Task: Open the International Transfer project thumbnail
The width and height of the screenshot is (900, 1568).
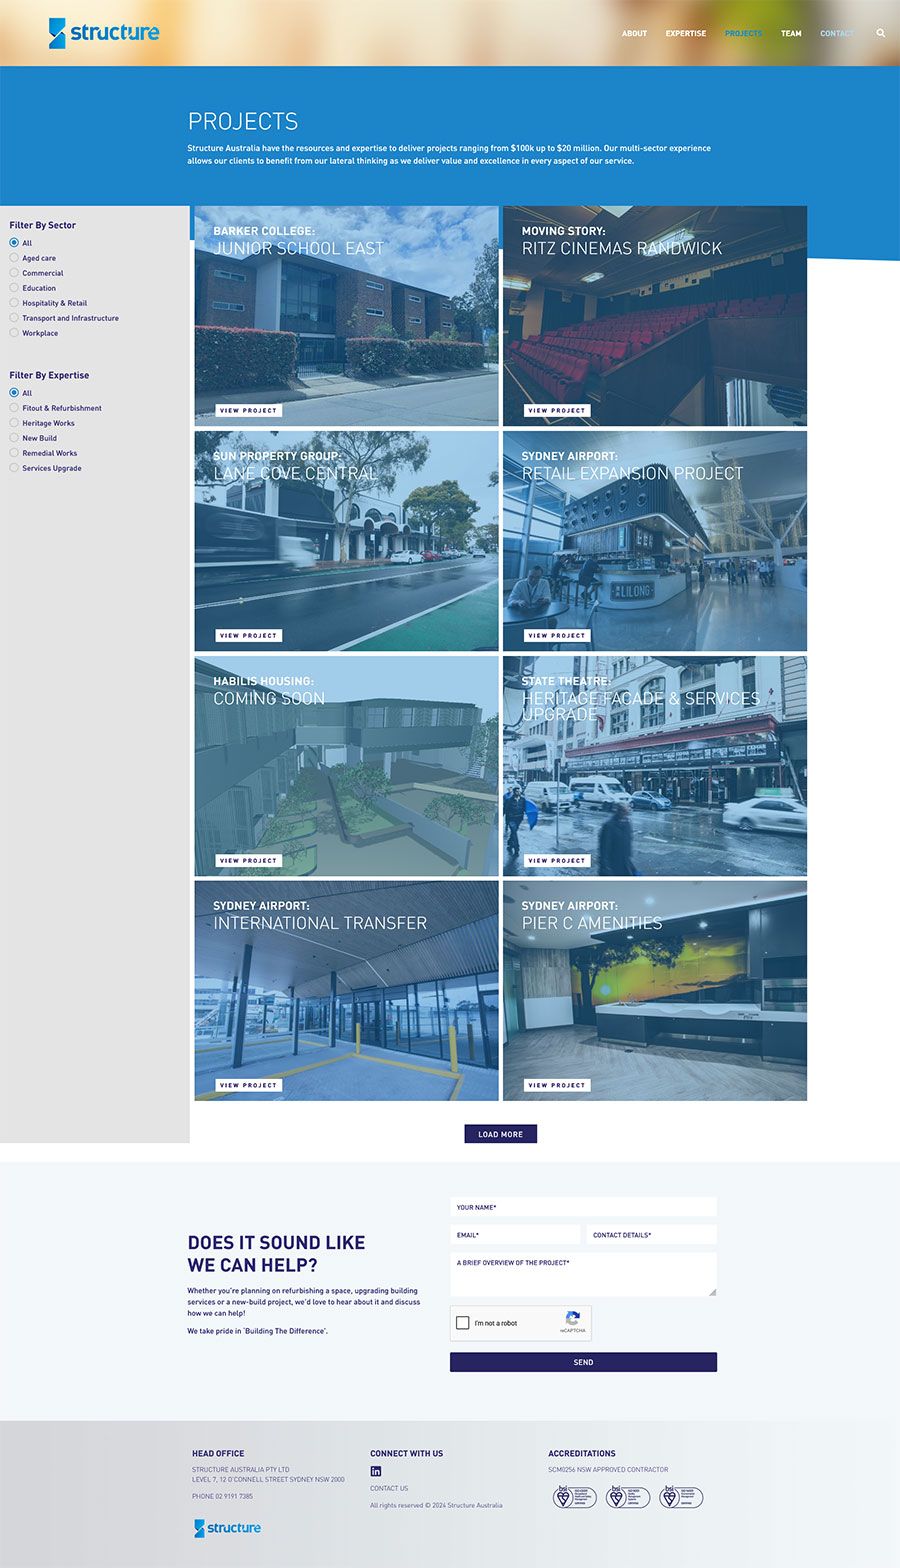Action: (x=346, y=991)
